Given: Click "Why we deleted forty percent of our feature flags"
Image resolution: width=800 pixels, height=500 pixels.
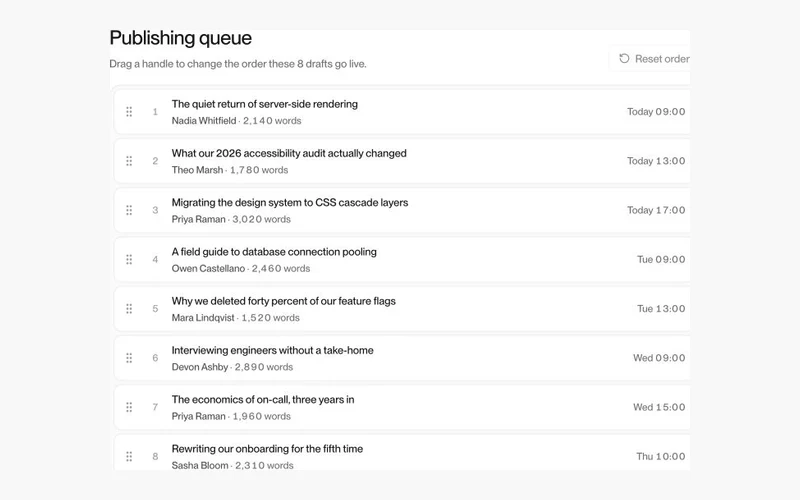Looking at the screenshot, I should click(x=284, y=301).
